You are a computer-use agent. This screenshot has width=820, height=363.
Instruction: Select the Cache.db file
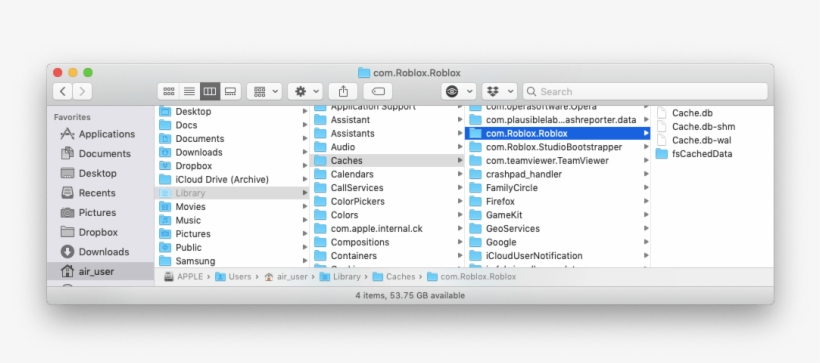pos(713,113)
